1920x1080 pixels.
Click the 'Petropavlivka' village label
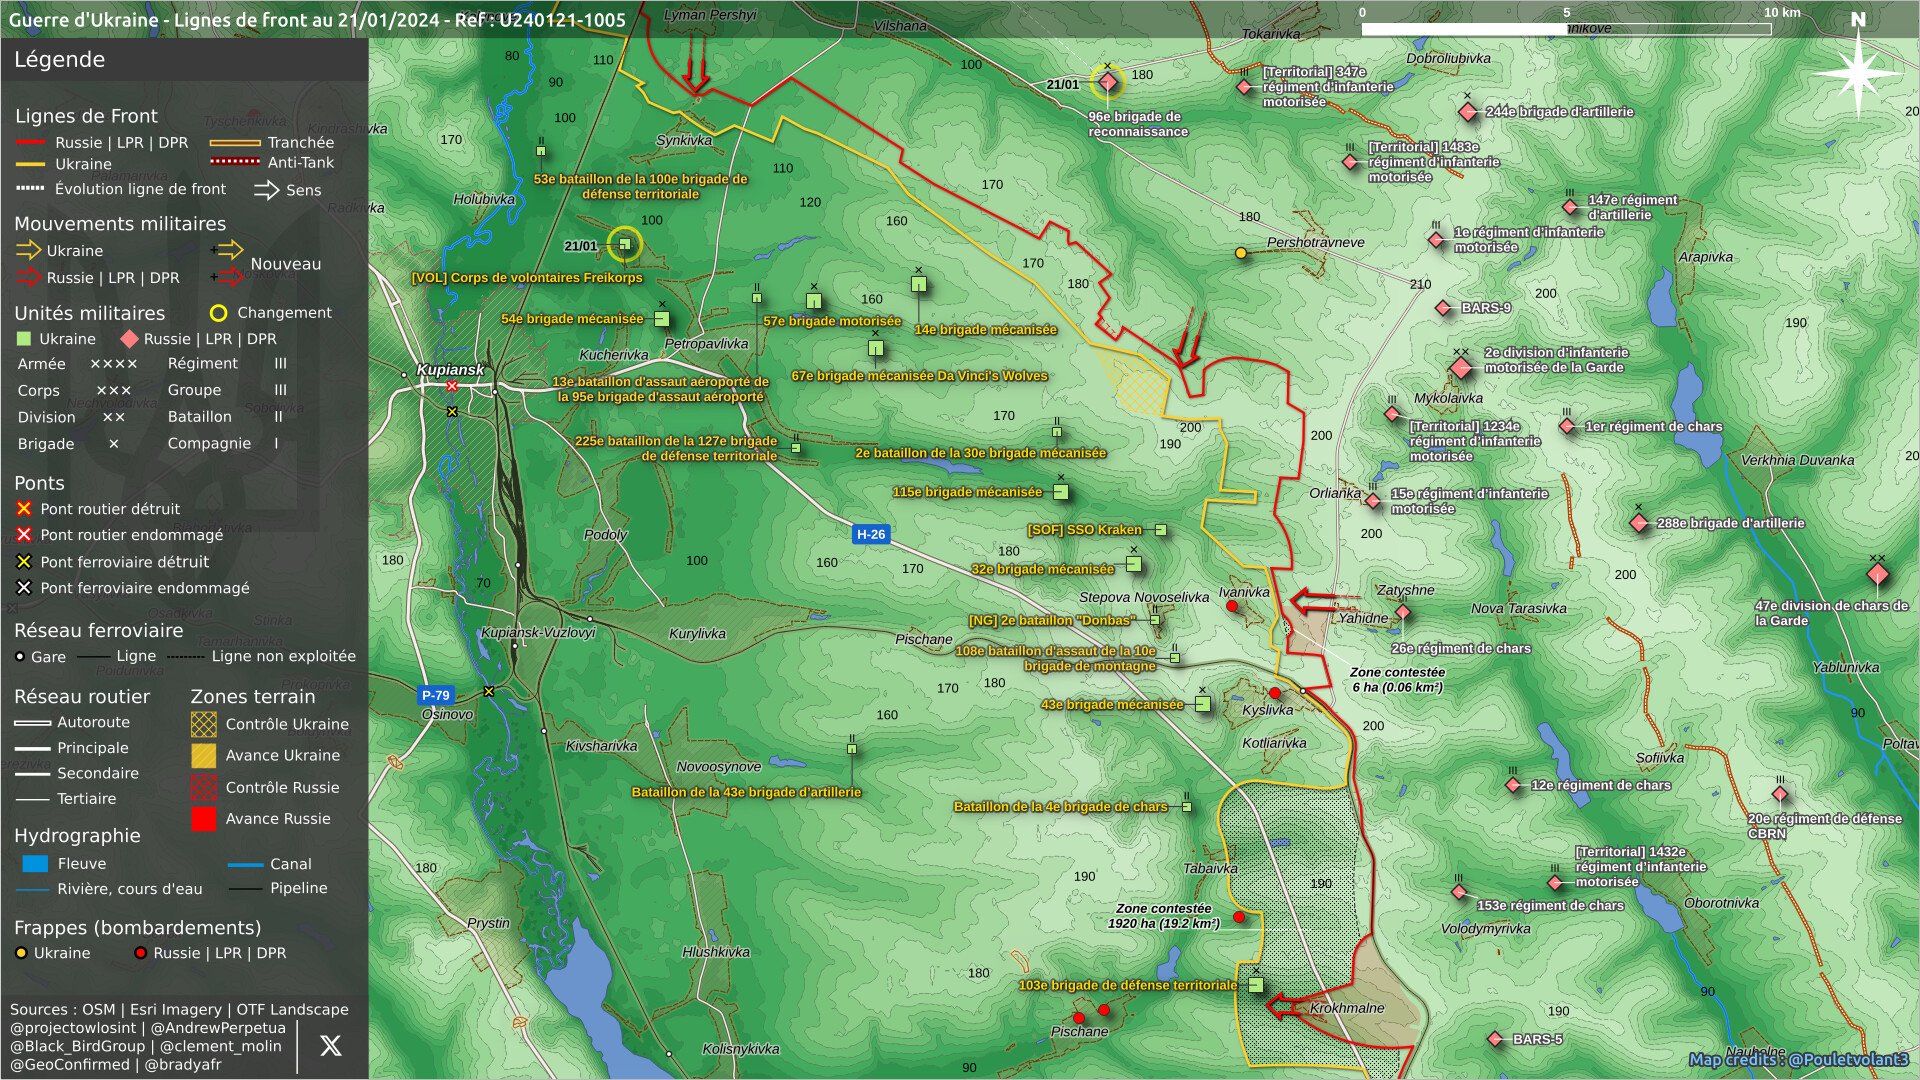pos(706,343)
